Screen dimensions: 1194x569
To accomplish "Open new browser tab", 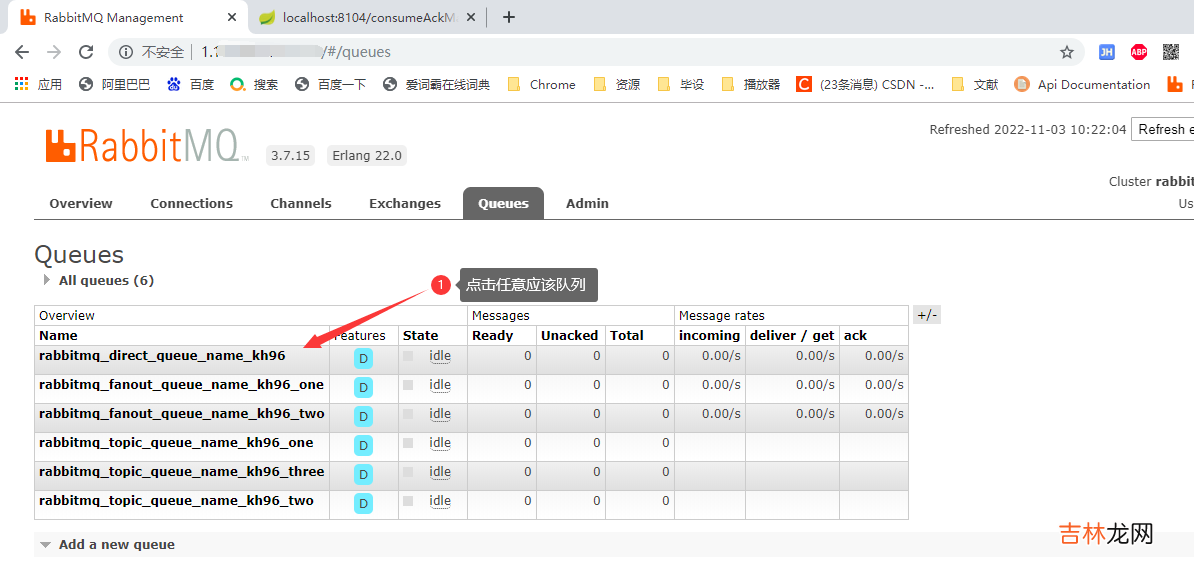I will [x=509, y=17].
